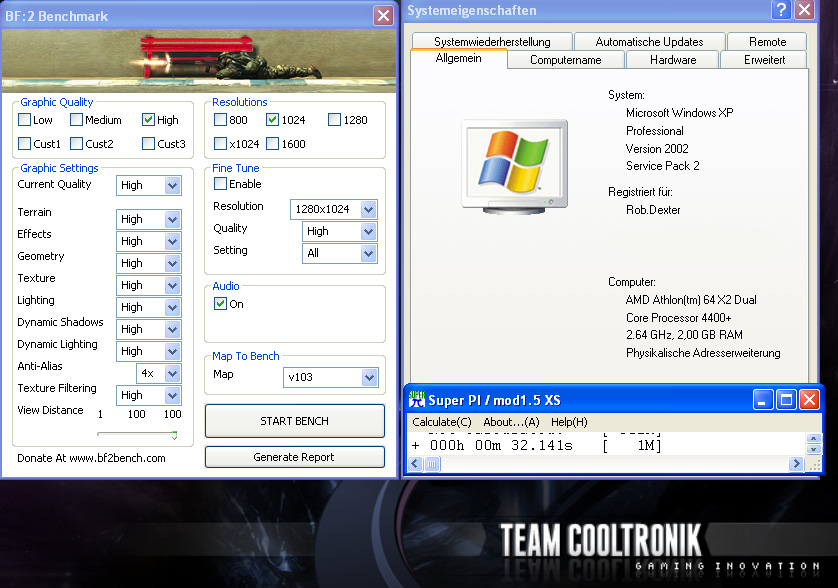Click Generate Report button

coord(294,457)
